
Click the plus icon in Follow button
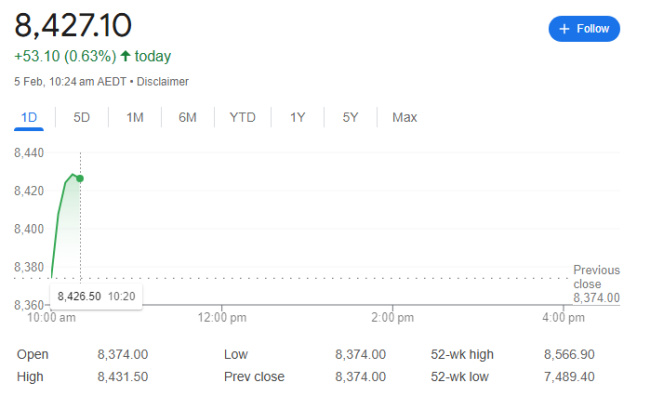564,29
